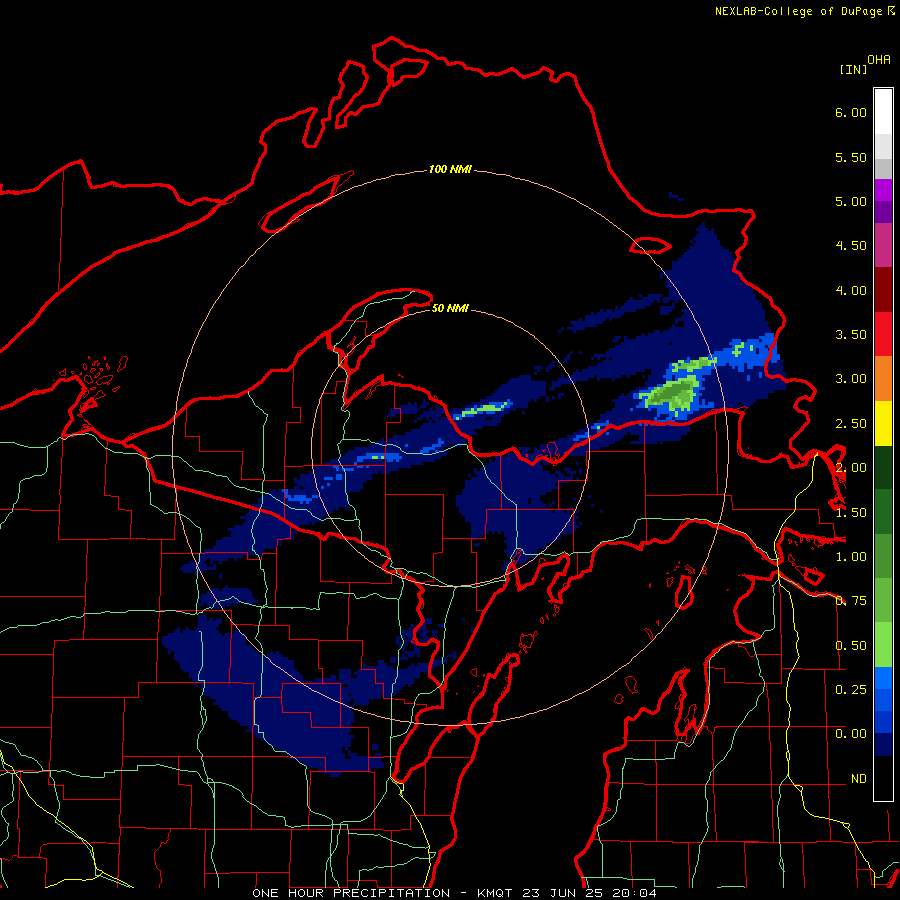
Task: Click the ND legend label
Action: 859,779
